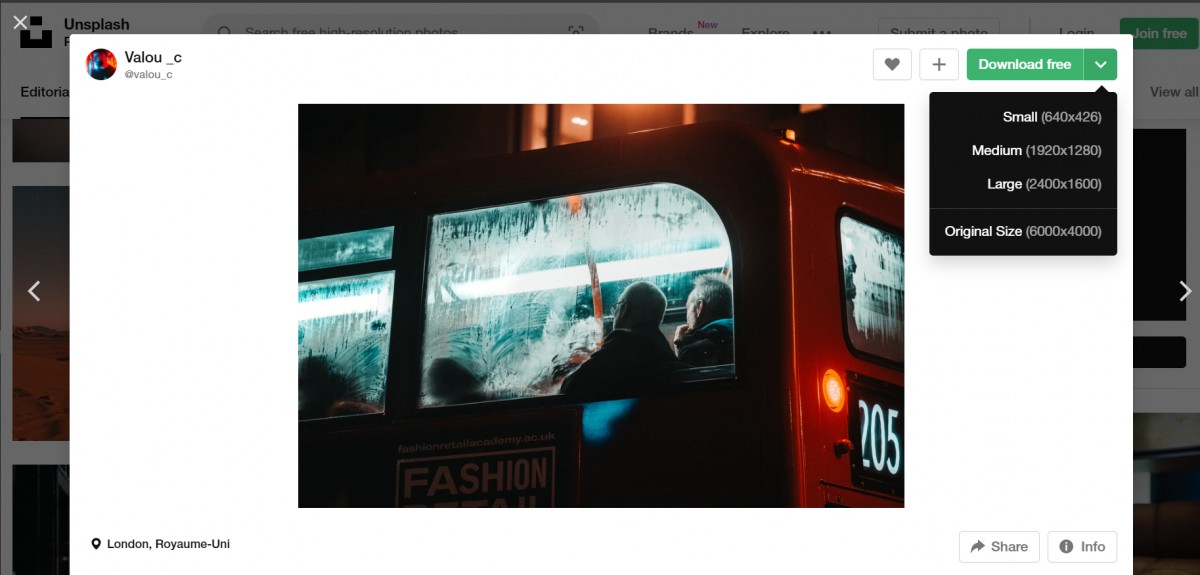Screen dimensions: 1200x575
Task: Go to the next photo with the right arrow
Action: [x=1186, y=291]
